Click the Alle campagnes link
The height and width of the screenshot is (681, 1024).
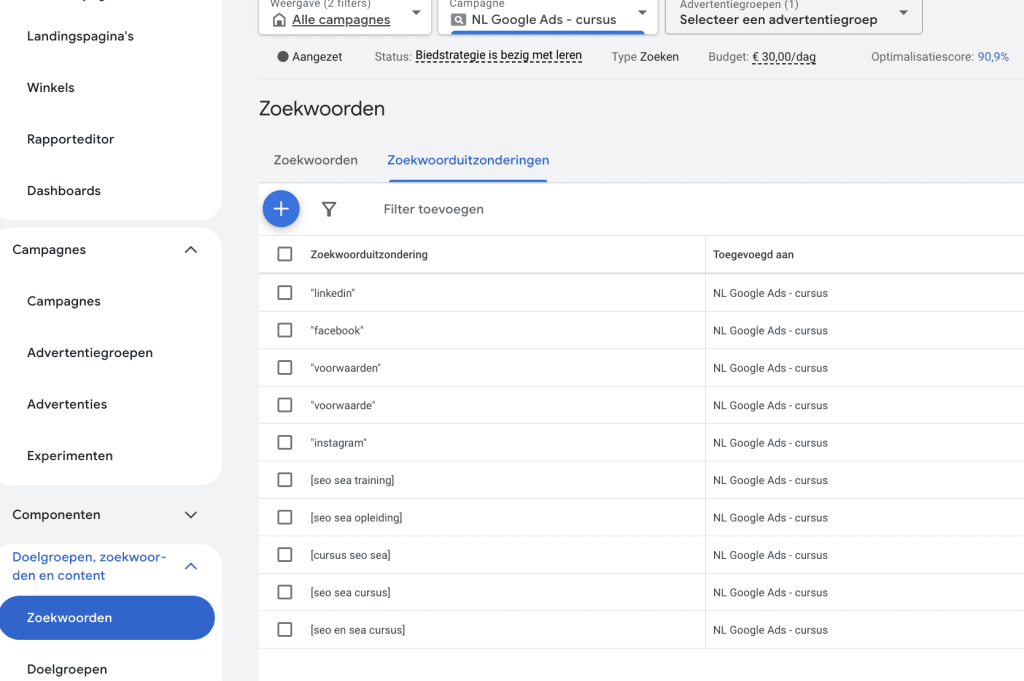(341, 20)
